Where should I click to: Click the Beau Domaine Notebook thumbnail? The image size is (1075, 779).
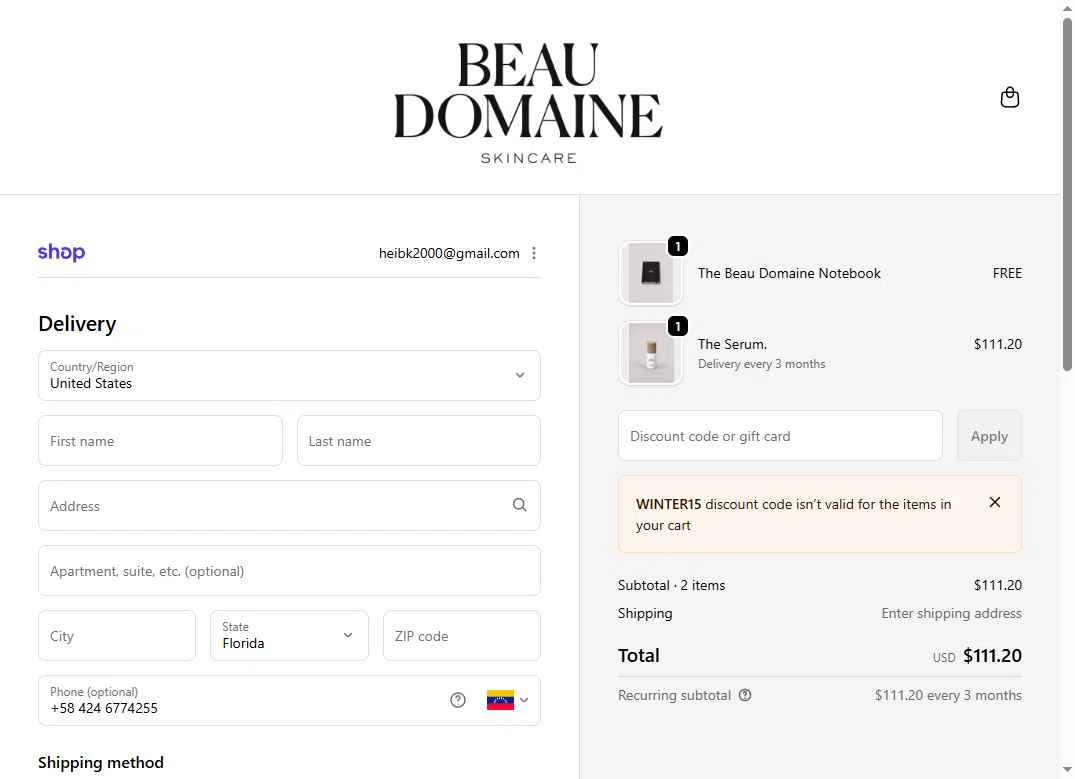651,273
